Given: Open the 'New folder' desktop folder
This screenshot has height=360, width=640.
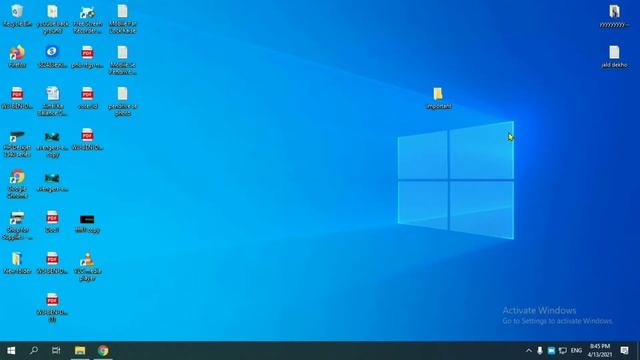Looking at the screenshot, I should 17,262.
